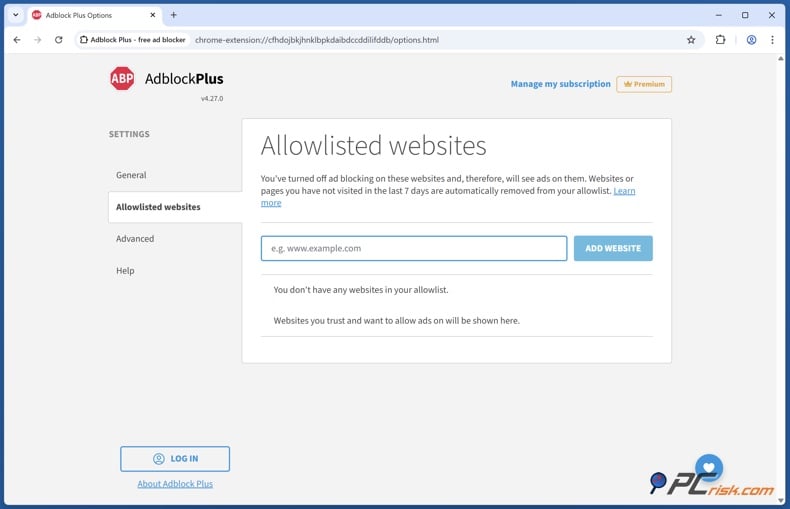
Task: Maximize the browser window
Action: [745, 15]
